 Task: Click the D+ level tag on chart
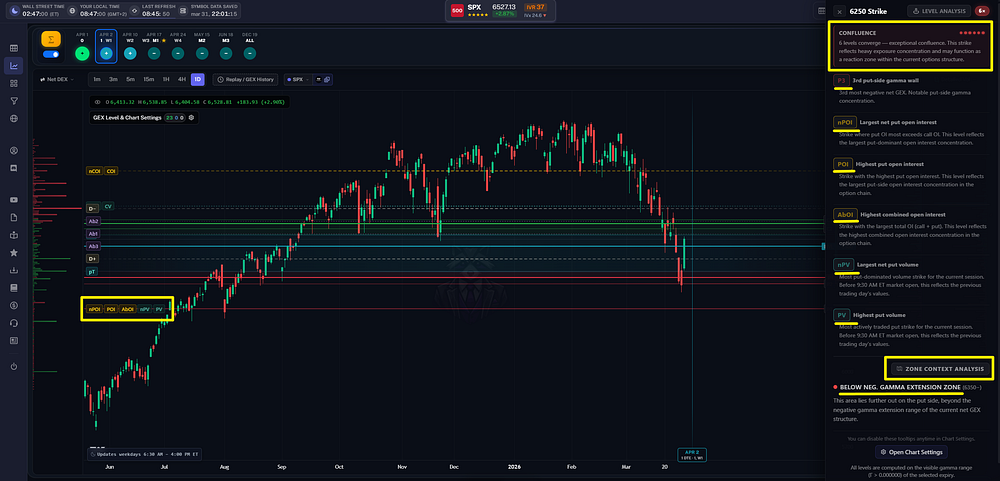[92, 258]
